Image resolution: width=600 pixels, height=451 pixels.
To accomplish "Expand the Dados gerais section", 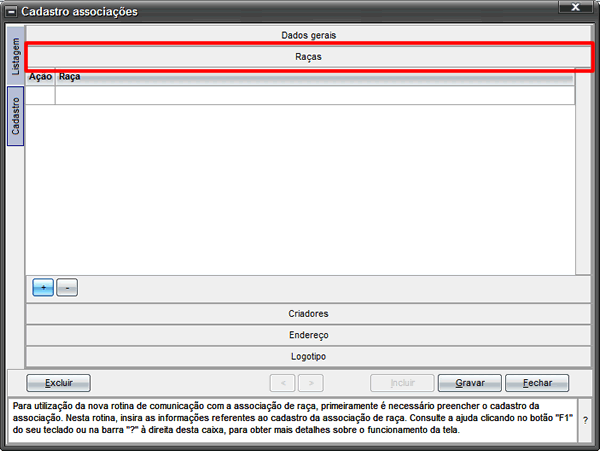I will 308,35.
